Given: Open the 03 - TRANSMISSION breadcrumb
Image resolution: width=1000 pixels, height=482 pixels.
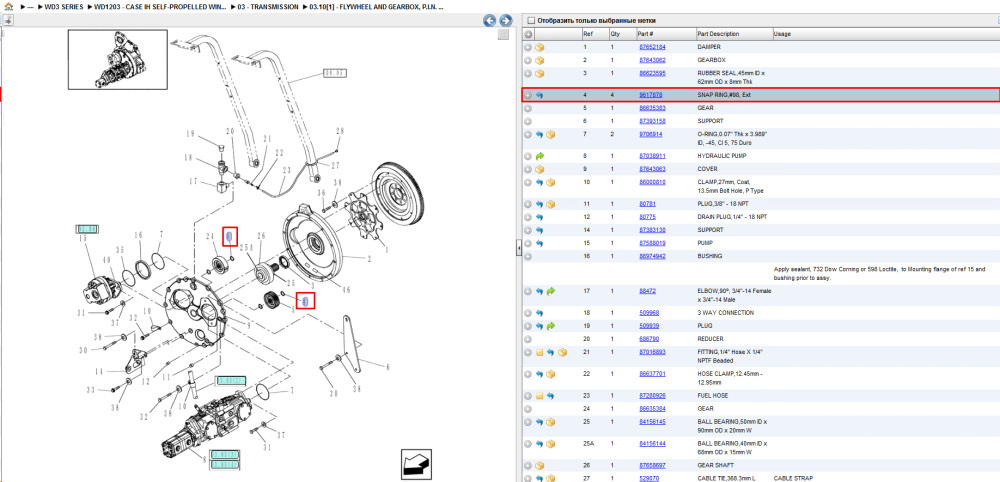Looking at the screenshot, I should coord(268,6).
